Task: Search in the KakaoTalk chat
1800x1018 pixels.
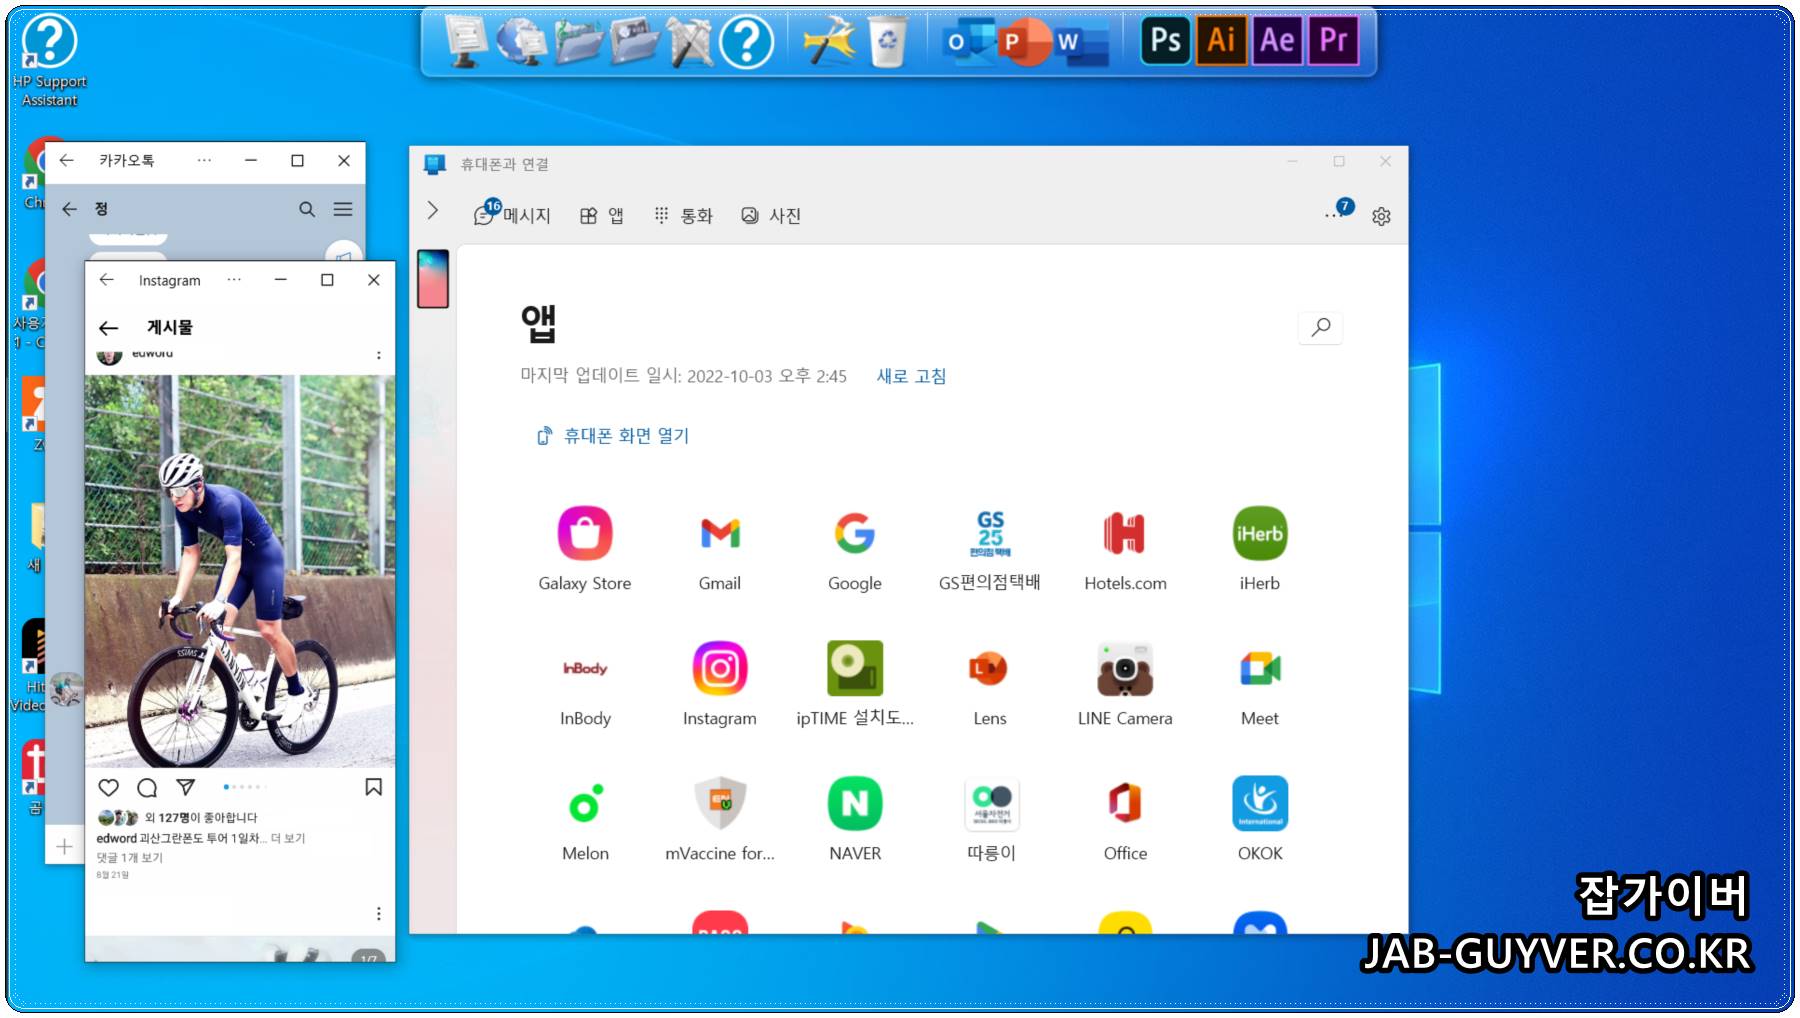Action: pos(307,209)
